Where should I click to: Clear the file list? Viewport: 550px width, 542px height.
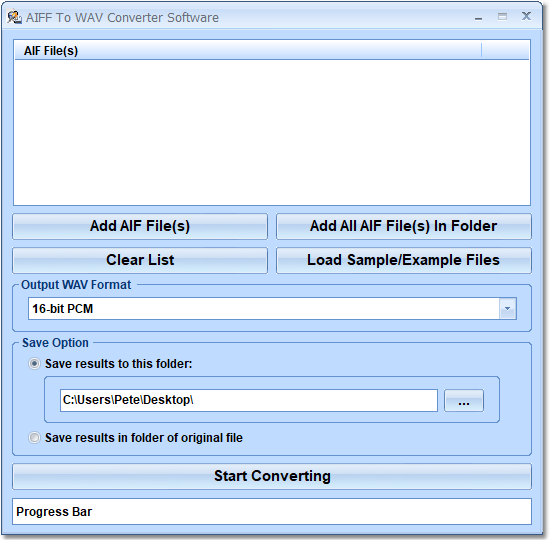(x=140, y=260)
